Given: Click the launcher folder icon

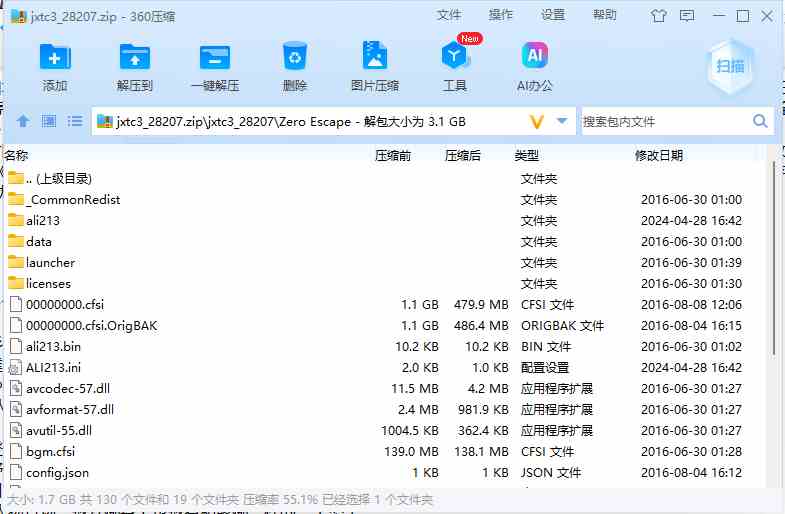Looking at the screenshot, I should (x=16, y=262).
